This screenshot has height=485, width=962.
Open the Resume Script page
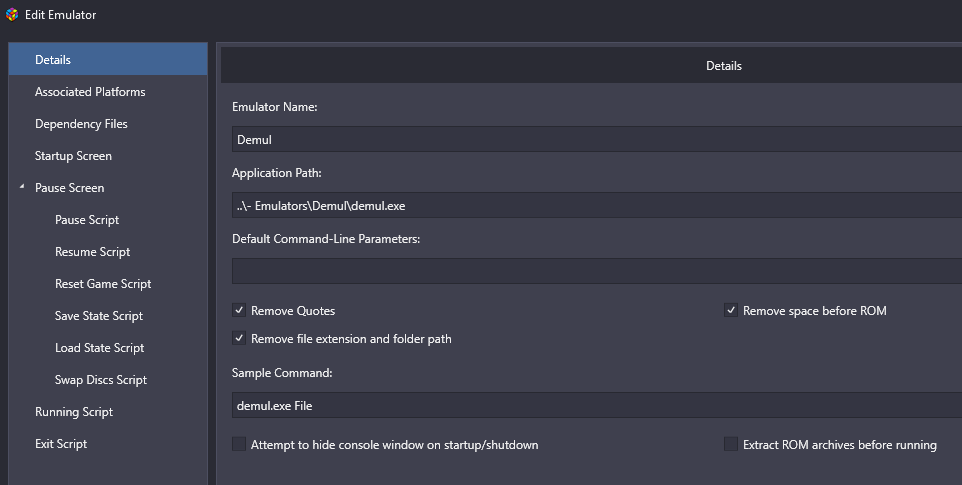pyautogui.click(x=93, y=251)
